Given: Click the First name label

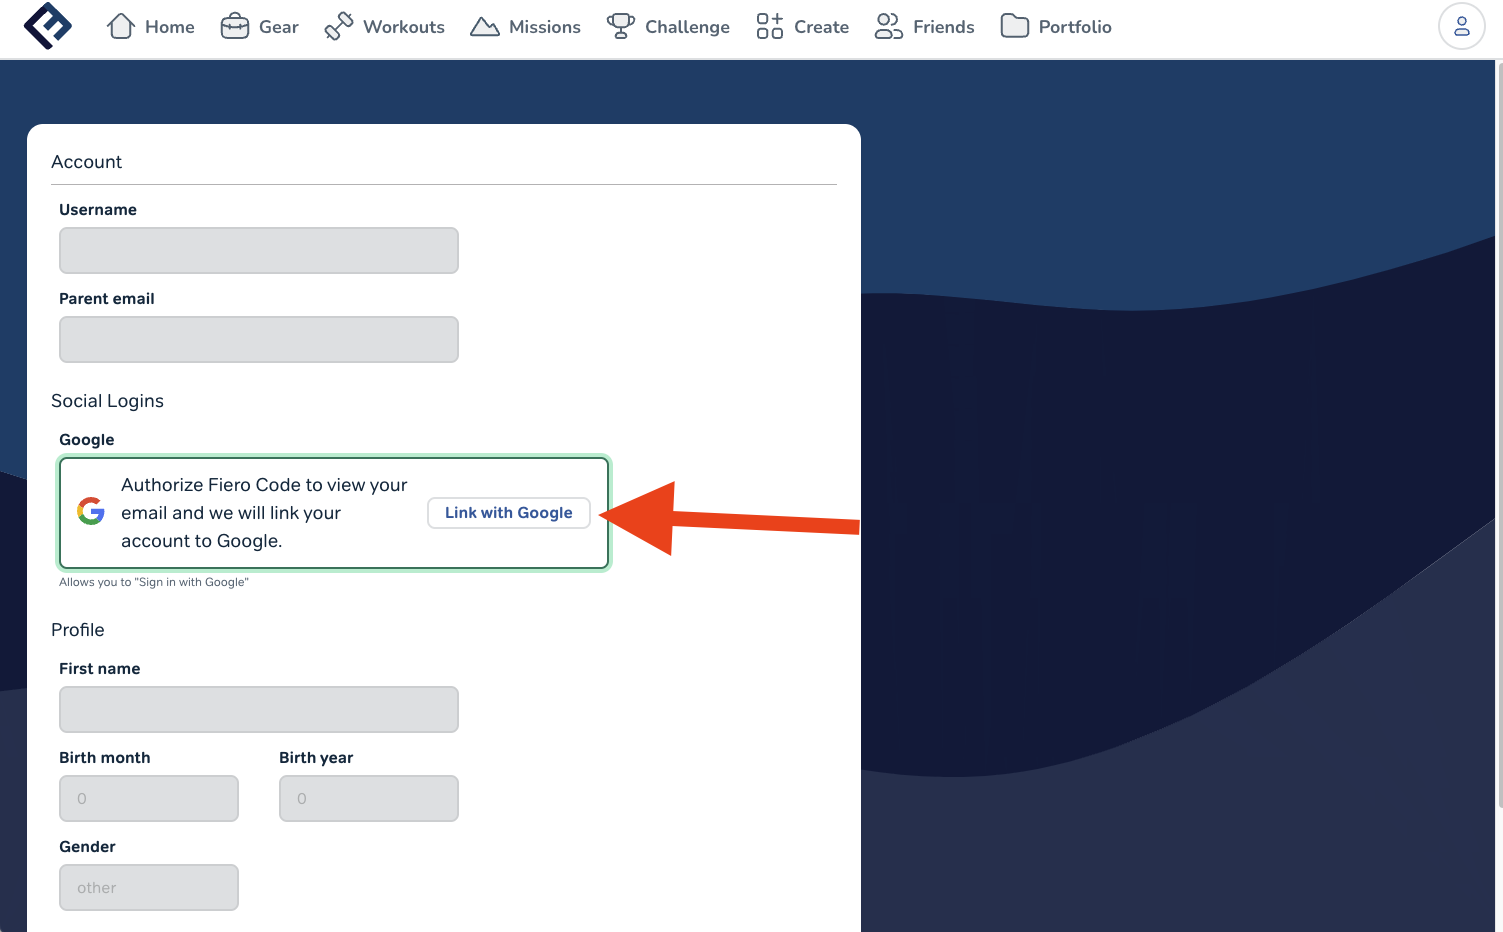Looking at the screenshot, I should coord(100,669).
